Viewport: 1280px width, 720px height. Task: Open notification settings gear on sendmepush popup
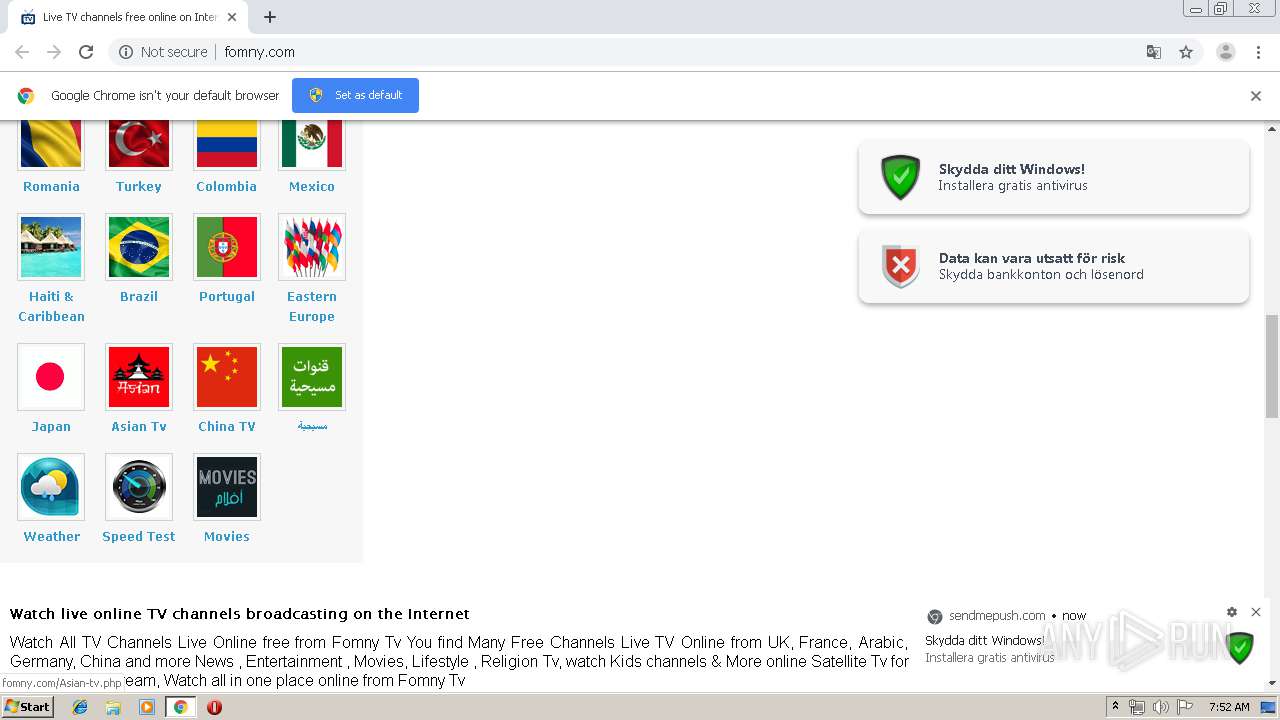[x=1232, y=612]
